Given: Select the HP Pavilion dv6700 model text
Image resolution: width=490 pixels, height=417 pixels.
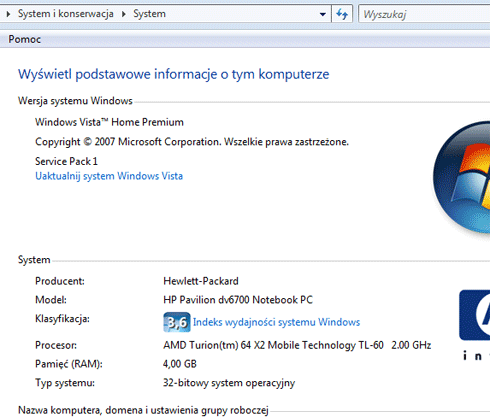Looking at the screenshot, I should [238, 300].
